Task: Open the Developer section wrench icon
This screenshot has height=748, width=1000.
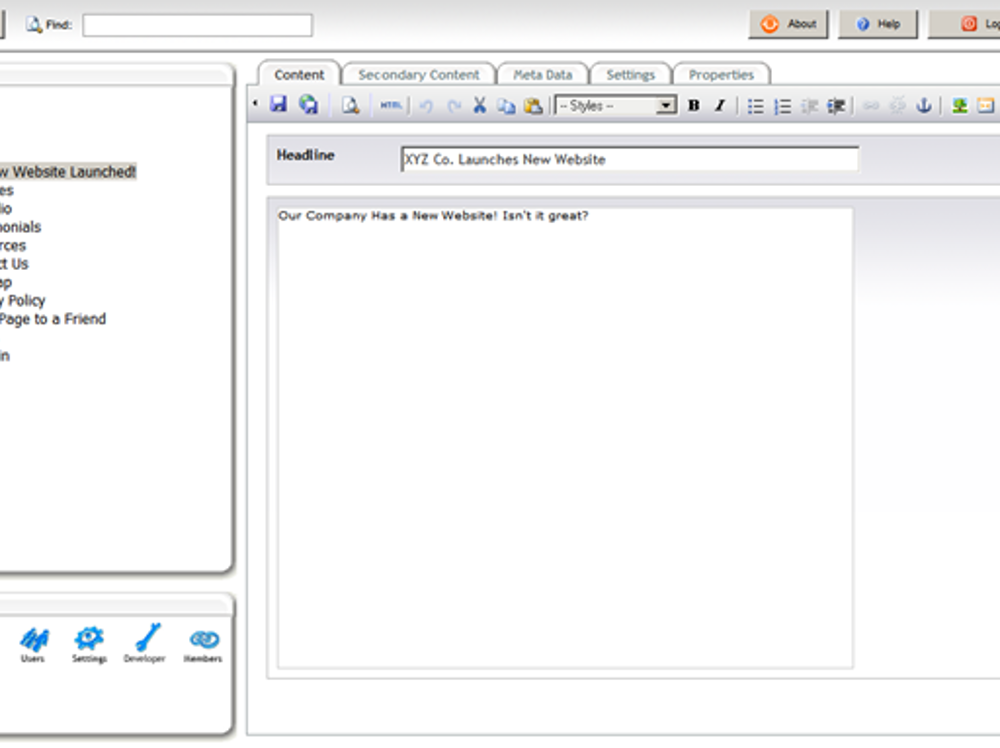Action: [x=146, y=643]
